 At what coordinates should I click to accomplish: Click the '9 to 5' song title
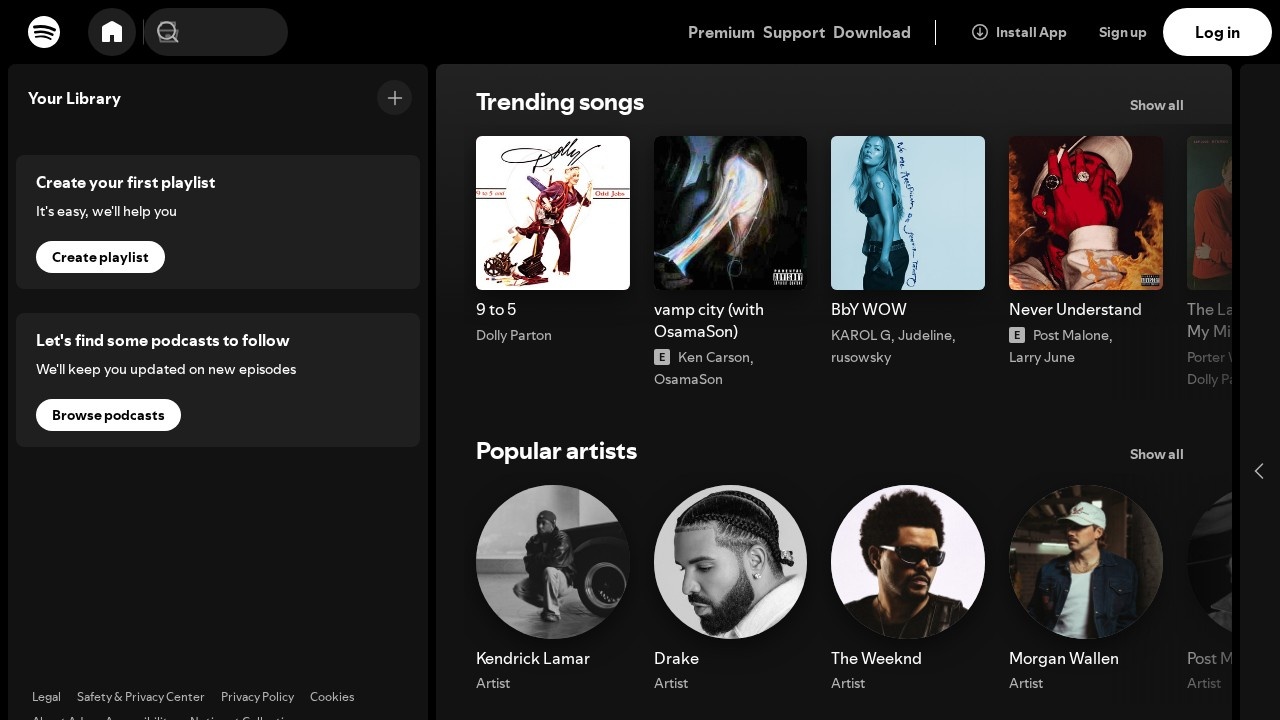coord(496,309)
